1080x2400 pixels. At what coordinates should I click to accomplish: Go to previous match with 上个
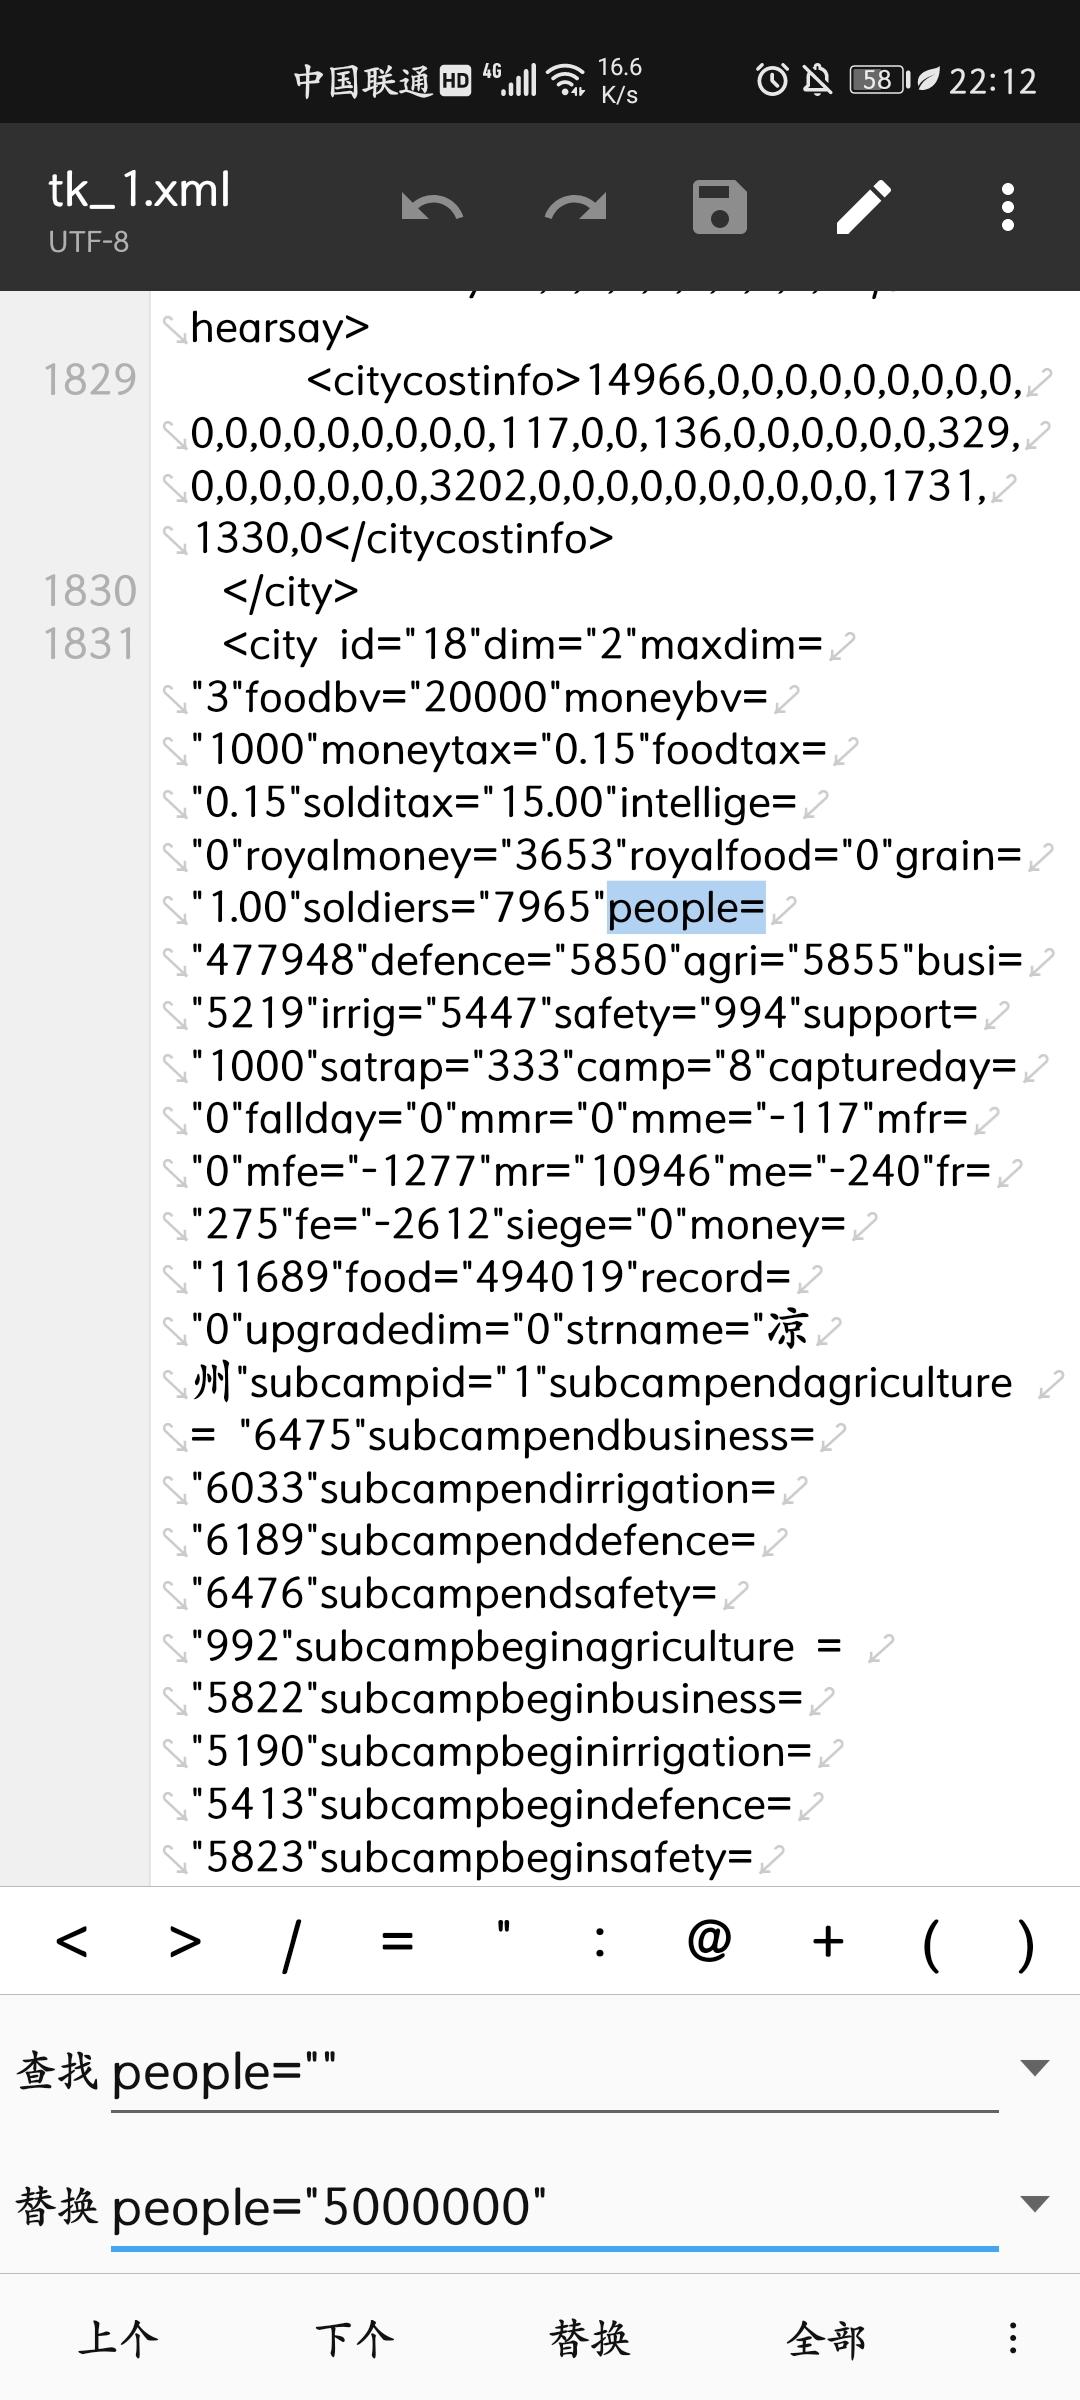point(118,2338)
